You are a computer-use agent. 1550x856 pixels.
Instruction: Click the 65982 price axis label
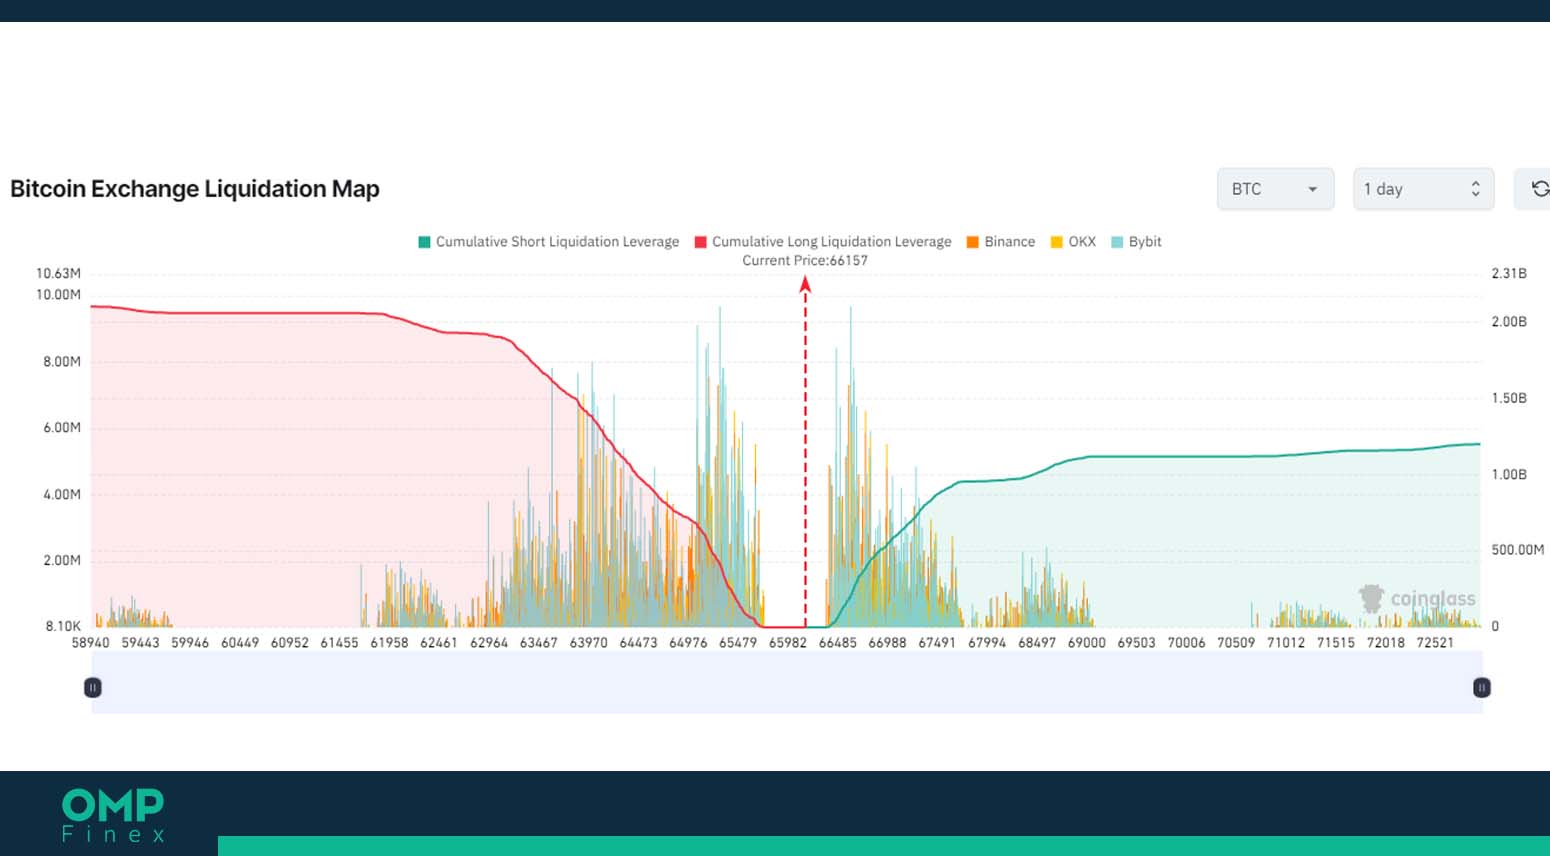tap(788, 642)
